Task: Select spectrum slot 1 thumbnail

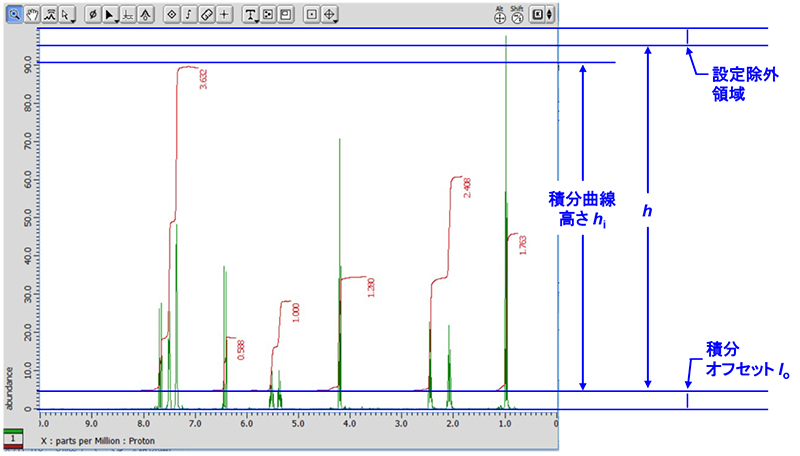Action: pyautogui.click(x=13, y=439)
